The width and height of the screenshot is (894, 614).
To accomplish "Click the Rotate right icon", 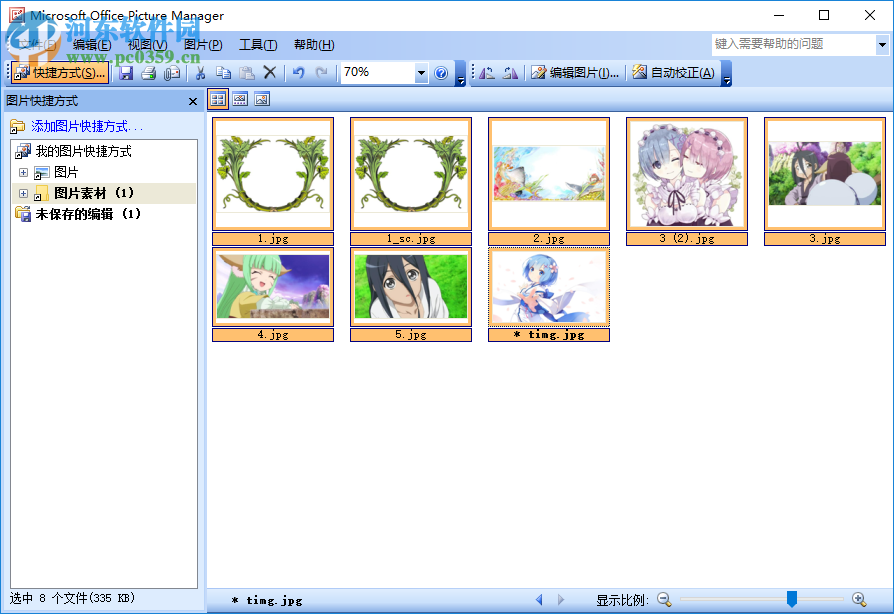I will [x=510, y=73].
